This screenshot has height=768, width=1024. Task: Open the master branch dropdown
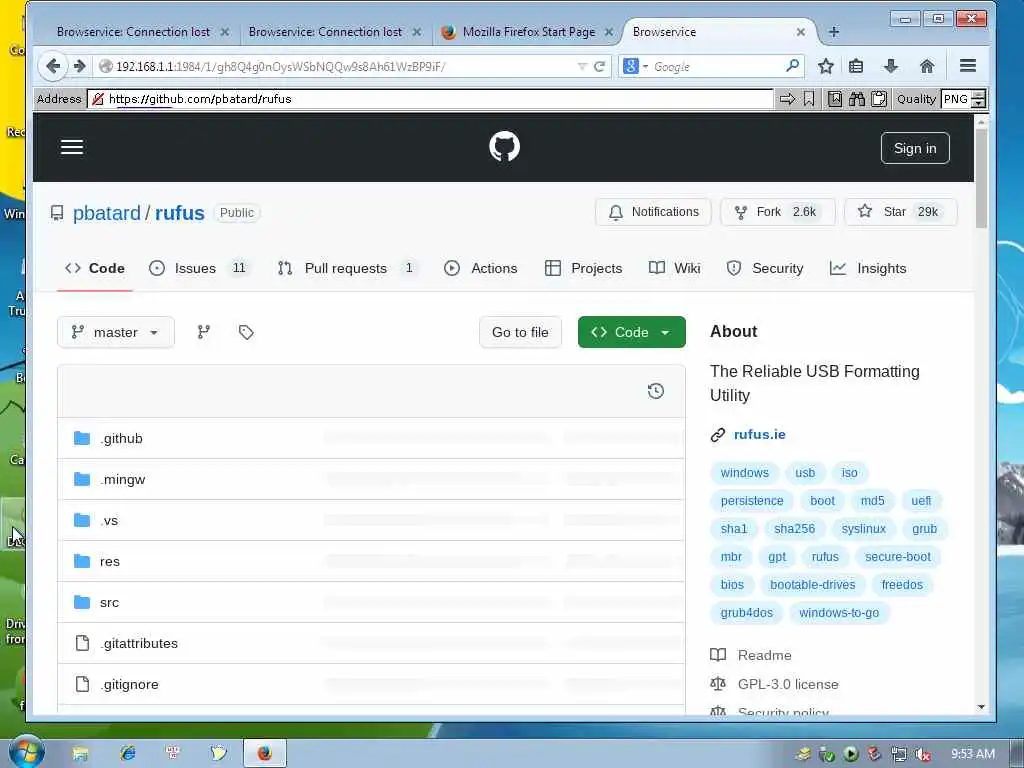pos(116,332)
